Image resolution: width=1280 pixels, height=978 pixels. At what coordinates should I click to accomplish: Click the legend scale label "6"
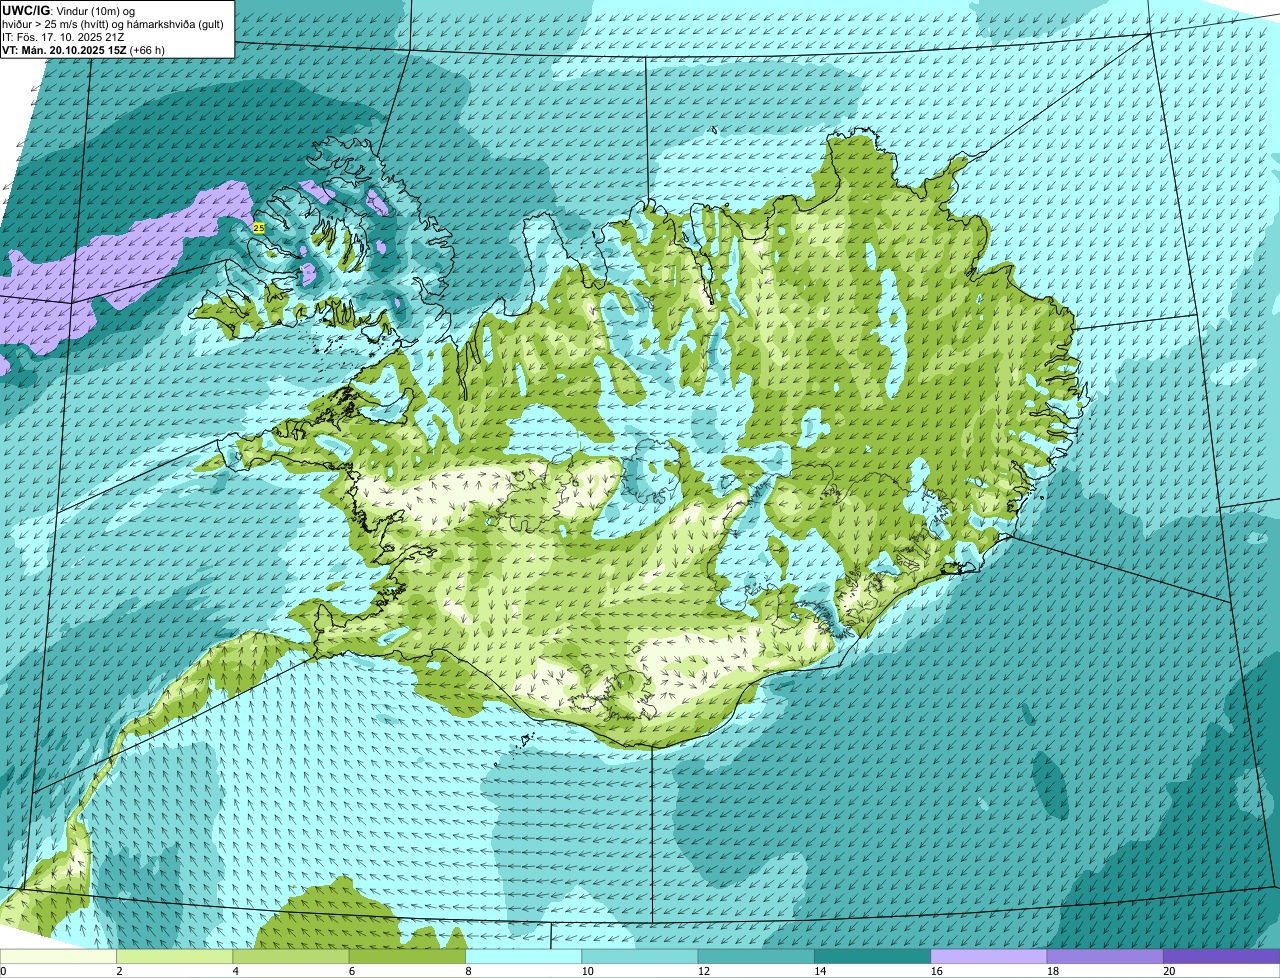click(352, 971)
